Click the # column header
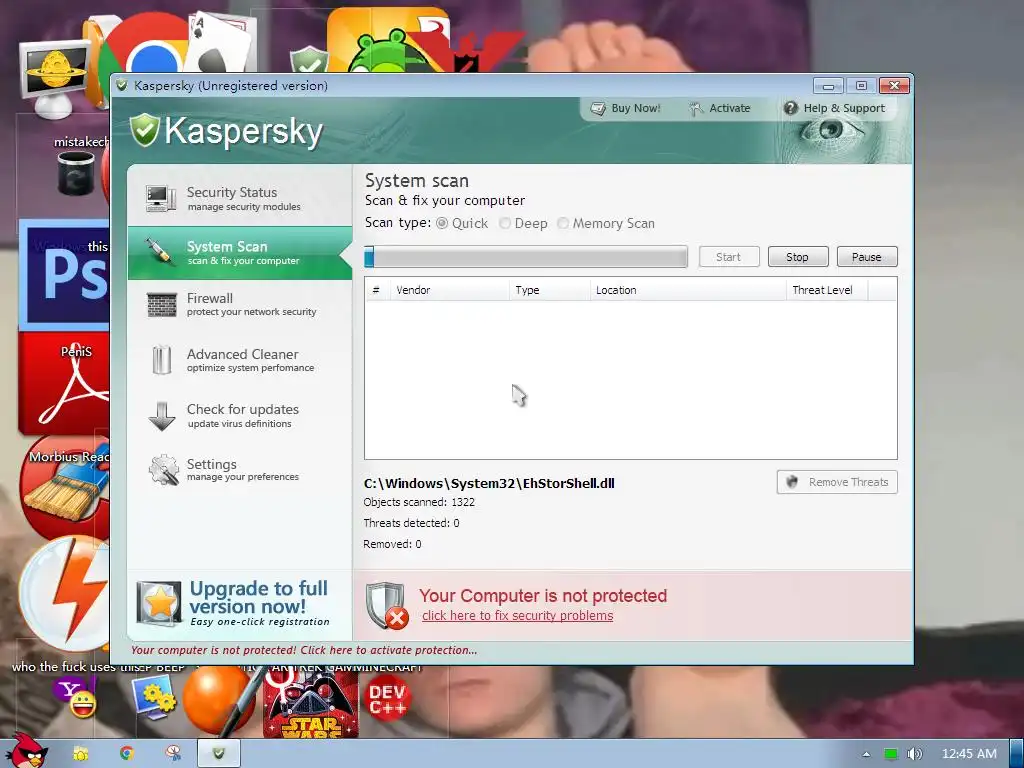Screen dimensions: 1024x768 coord(377,290)
